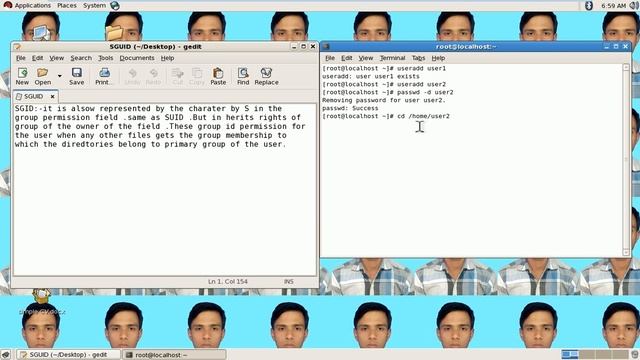
Task: Click the Redo toolbar icon
Action: click(x=153, y=76)
